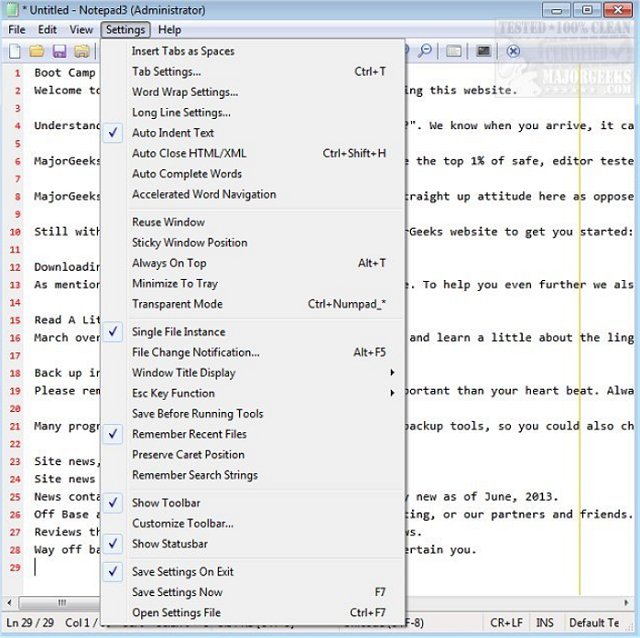
Task: Click the Open file folder icon
Action: (37, 51)
